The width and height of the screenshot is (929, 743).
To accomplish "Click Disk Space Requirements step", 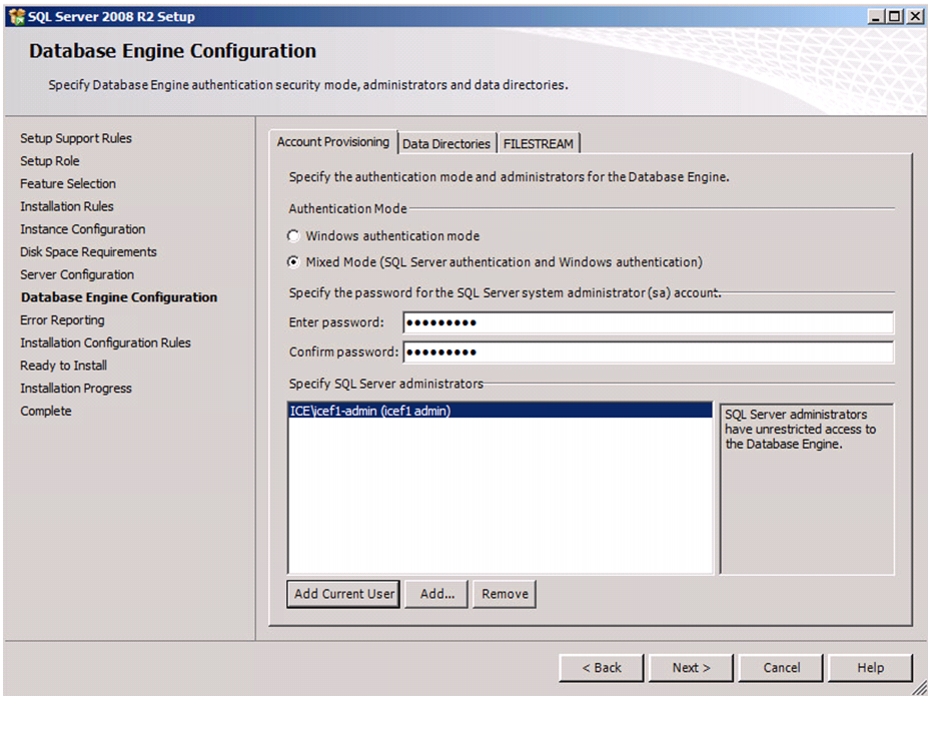I will click(88, 252).
